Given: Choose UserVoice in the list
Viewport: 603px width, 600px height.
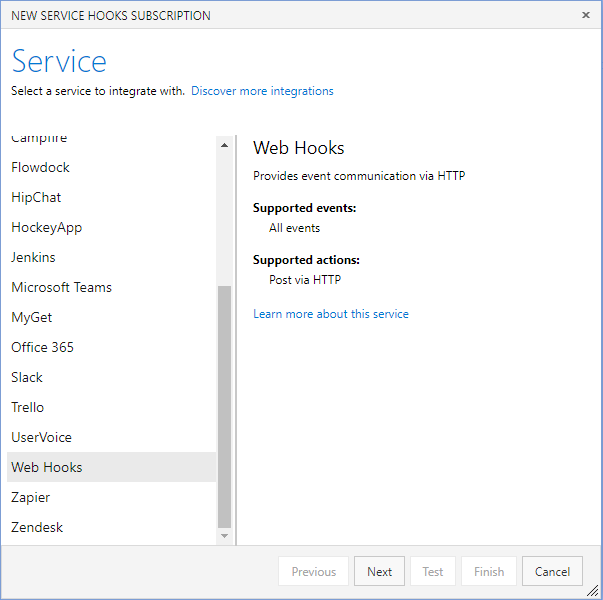Looking at the screenshot, I should [x=112, y=437].
